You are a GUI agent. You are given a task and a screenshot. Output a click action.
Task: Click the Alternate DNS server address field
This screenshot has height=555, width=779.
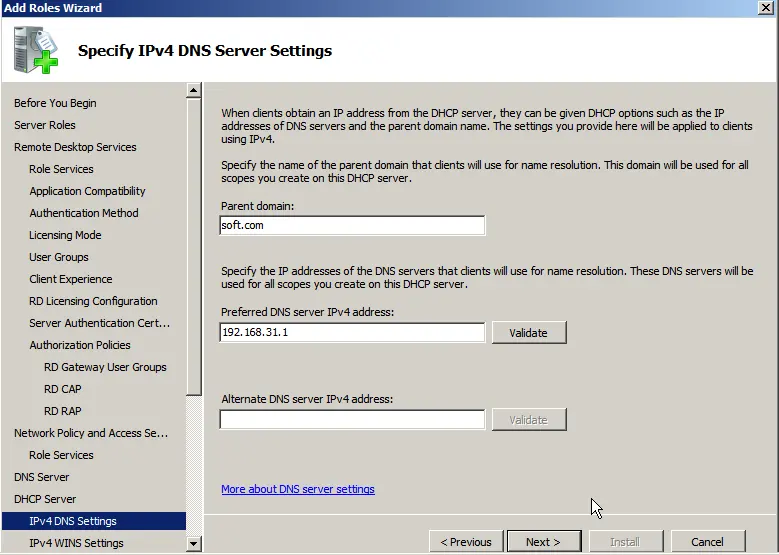352,420
